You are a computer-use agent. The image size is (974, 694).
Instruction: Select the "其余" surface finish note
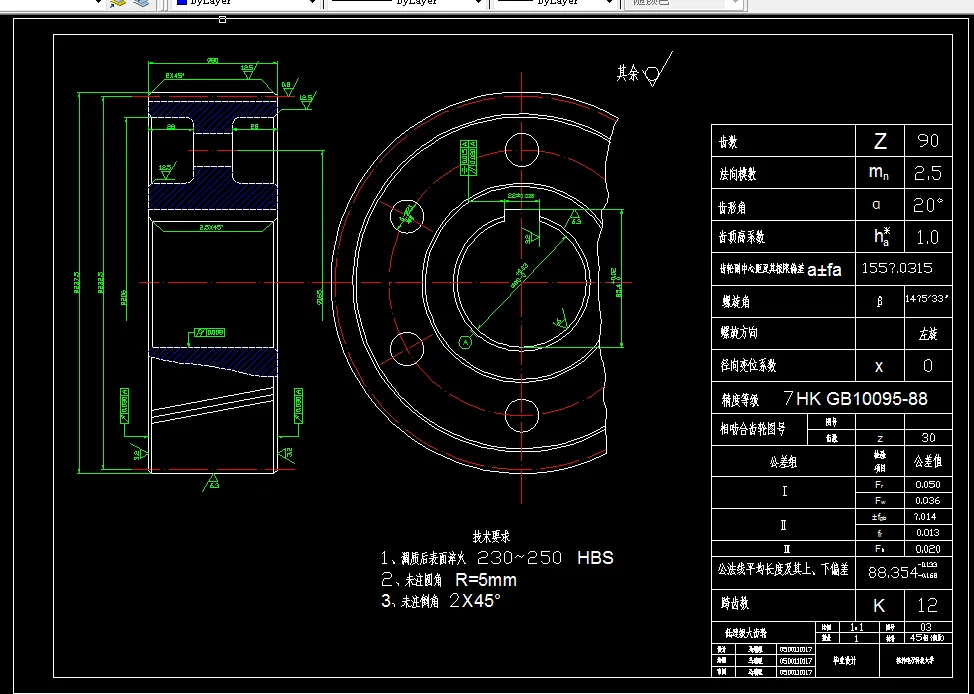pyautogui.click(x=627, y=74)
